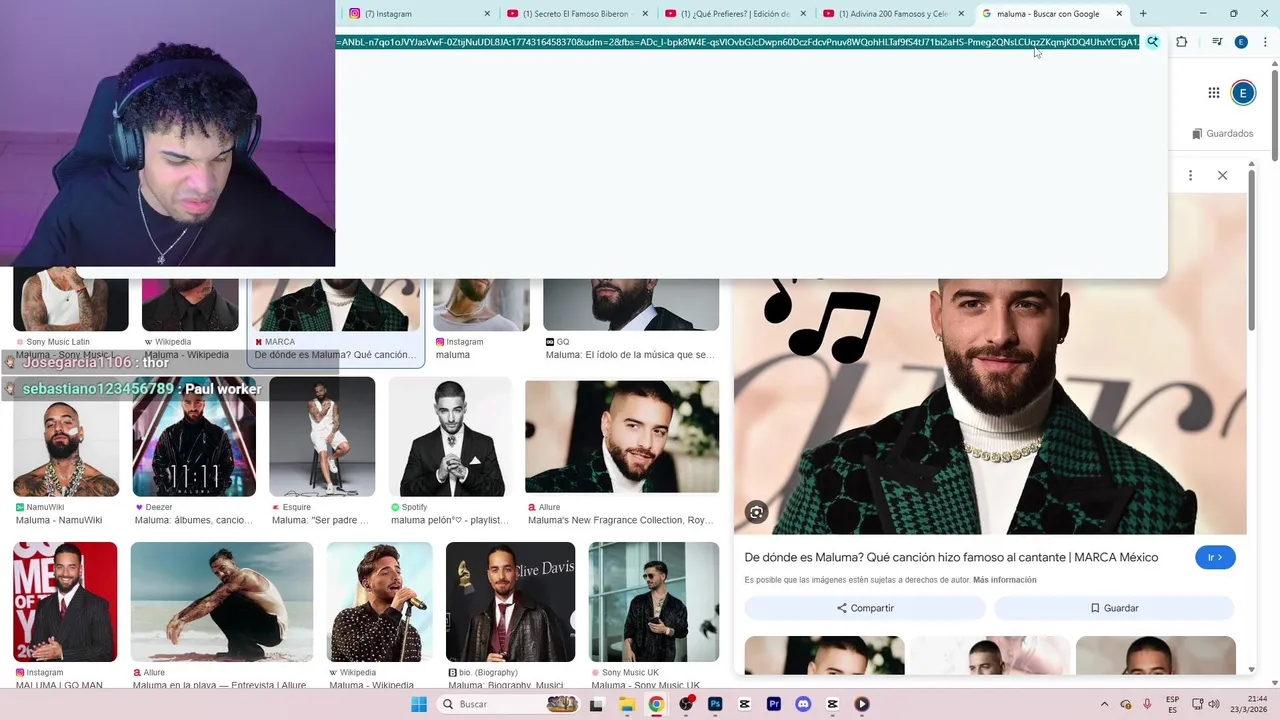Open Task View on the taskbar

[x=597, y=704]
